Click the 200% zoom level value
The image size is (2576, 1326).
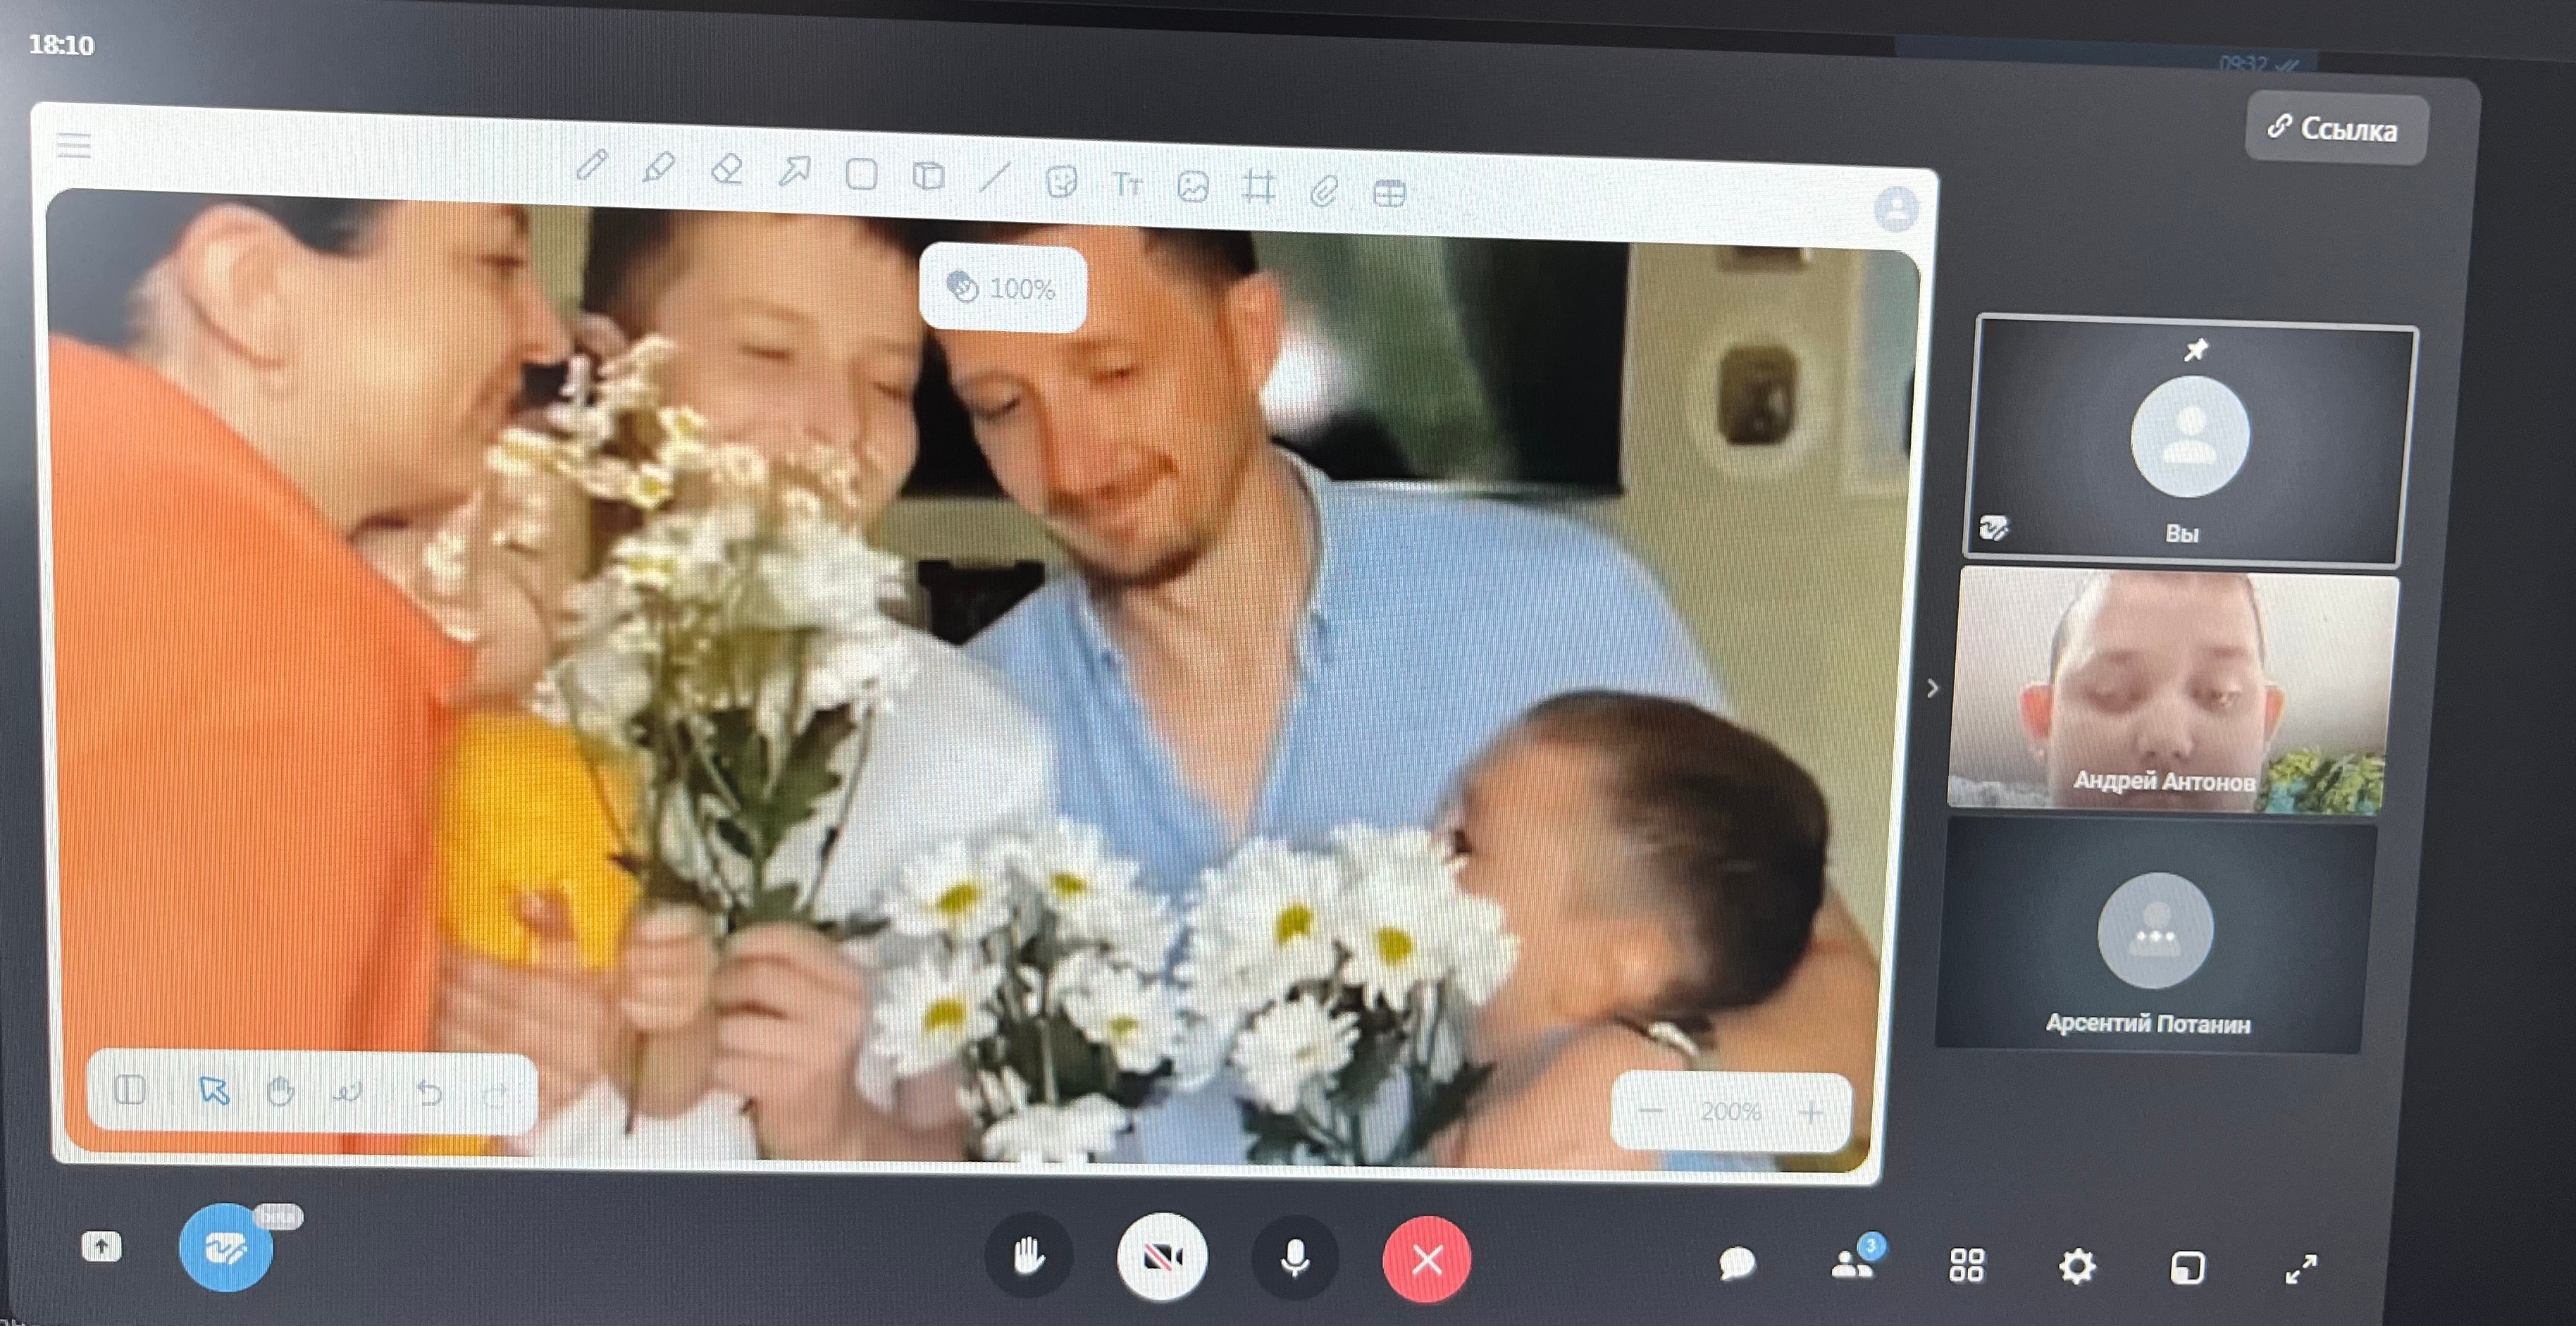(1731, 1111)
